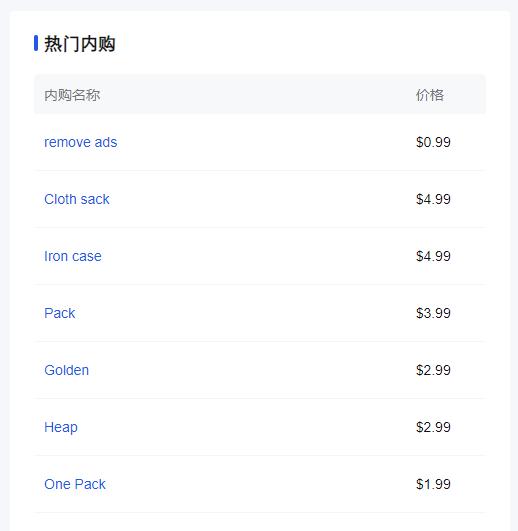Click the 热门内购 section heading
The height and width of the screenshot is (531, 518).
coord(80,44)
